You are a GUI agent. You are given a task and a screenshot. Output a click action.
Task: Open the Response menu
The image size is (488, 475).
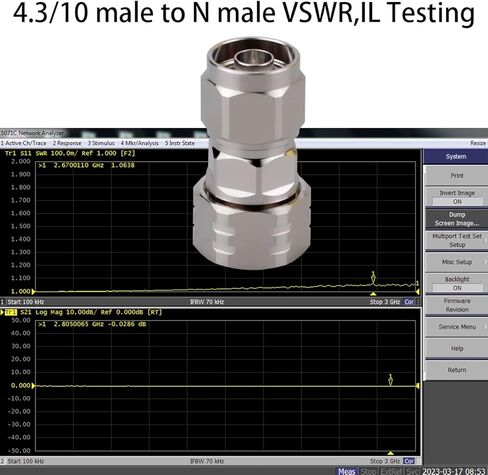[x=67, y=143]
